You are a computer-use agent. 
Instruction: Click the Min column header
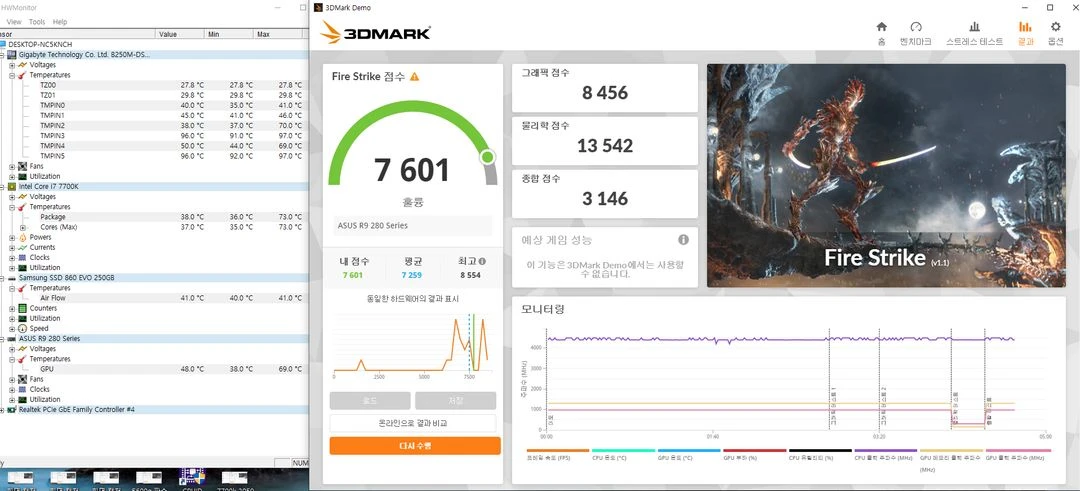pyautogui.click(x=230, y=34)
